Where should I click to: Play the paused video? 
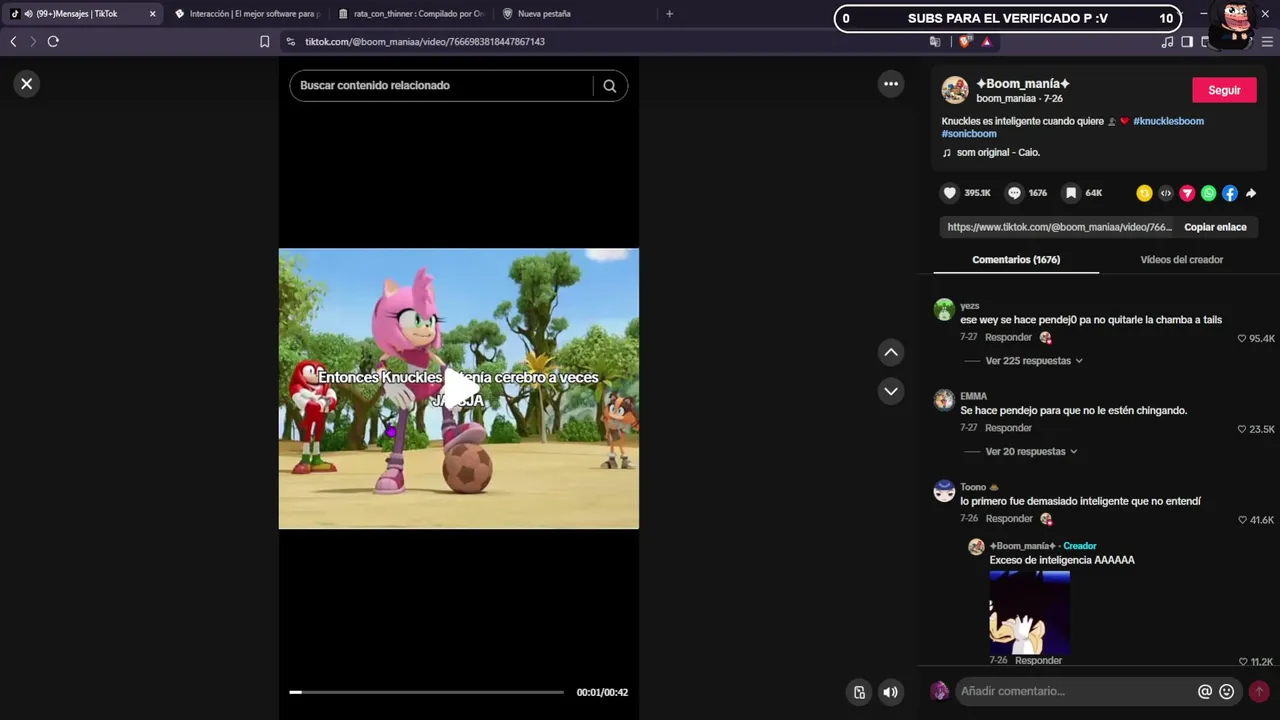[x=459, y=388]
